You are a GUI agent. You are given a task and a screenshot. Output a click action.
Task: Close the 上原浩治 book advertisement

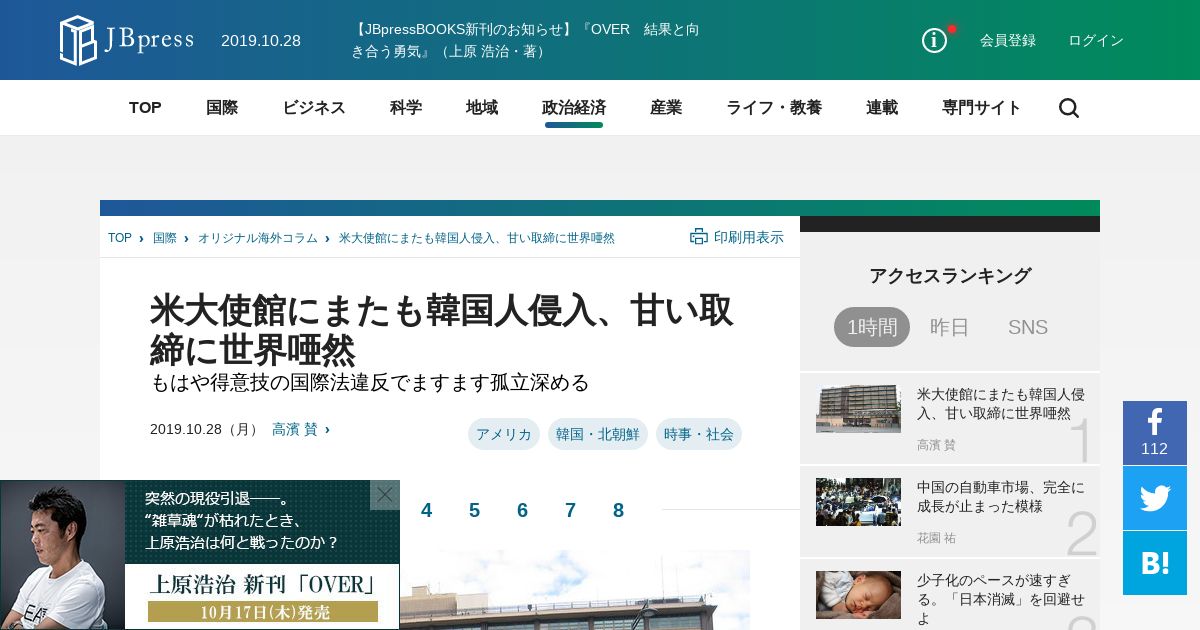coord(385,495)
